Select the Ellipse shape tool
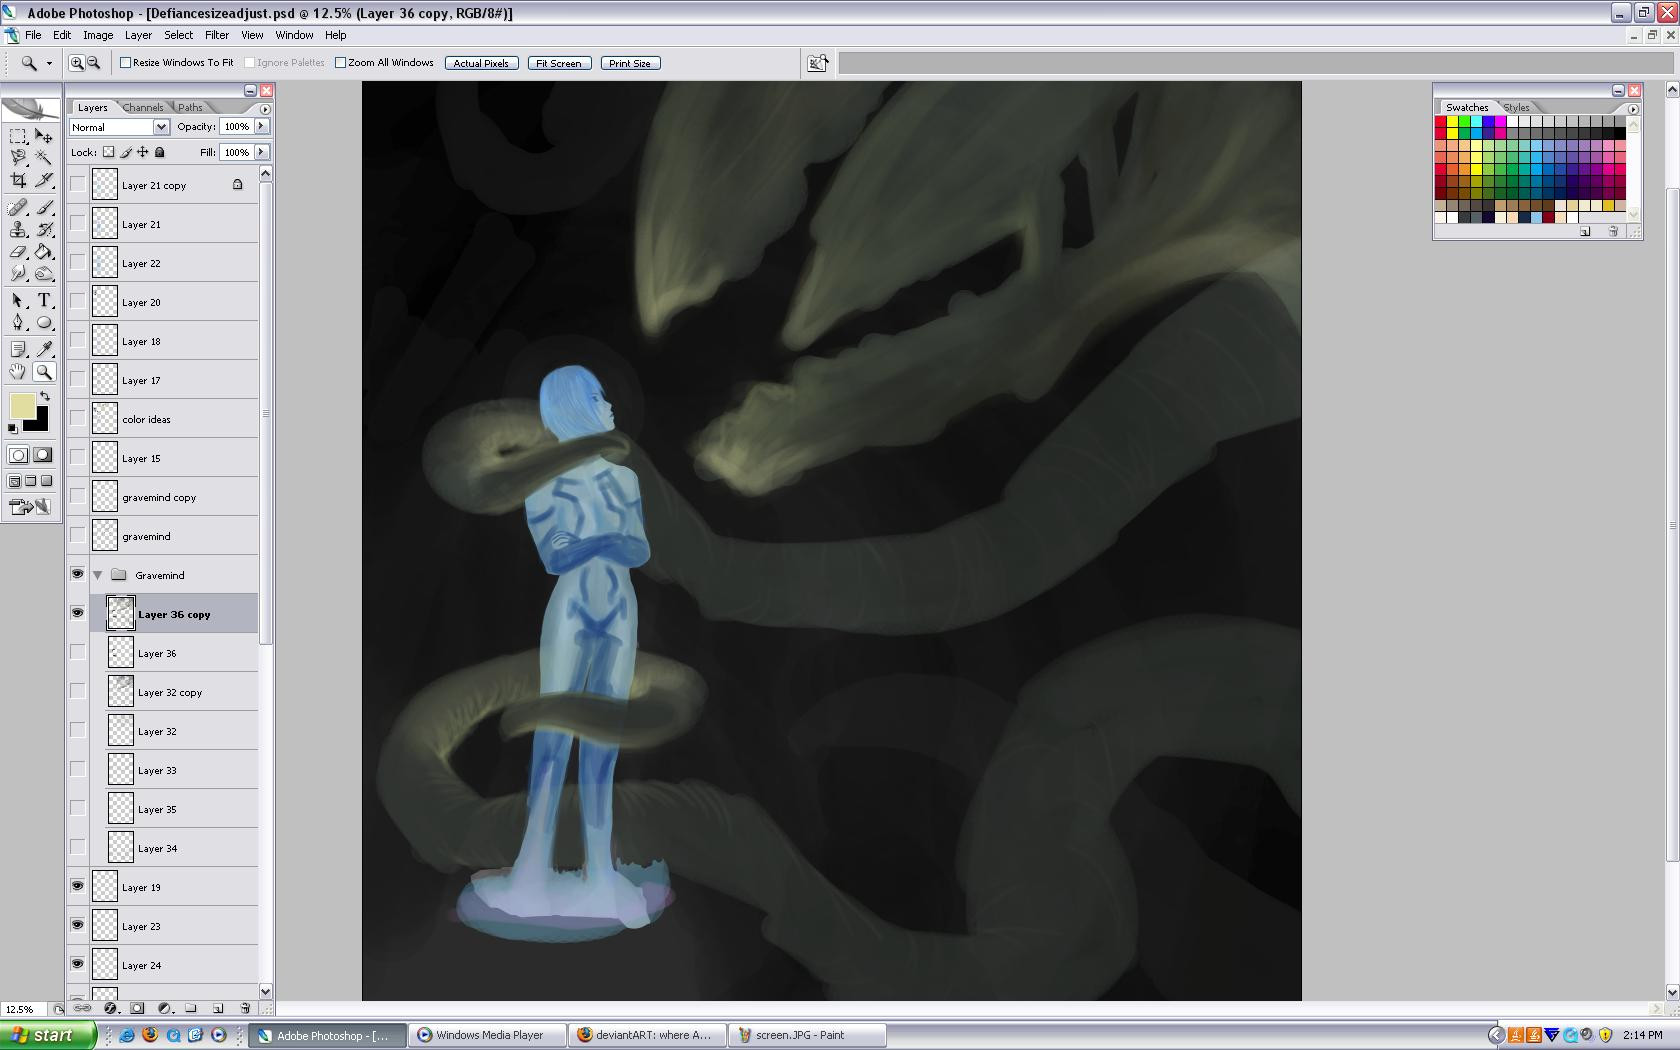Image resolution: width=1680 pixels, height=1050 pixels. point(44,323)
